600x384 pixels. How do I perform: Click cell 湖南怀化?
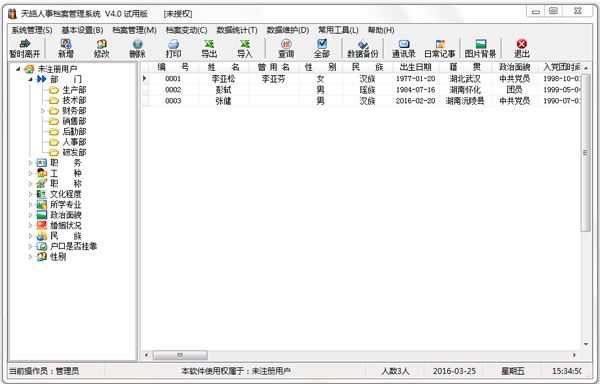465,90
